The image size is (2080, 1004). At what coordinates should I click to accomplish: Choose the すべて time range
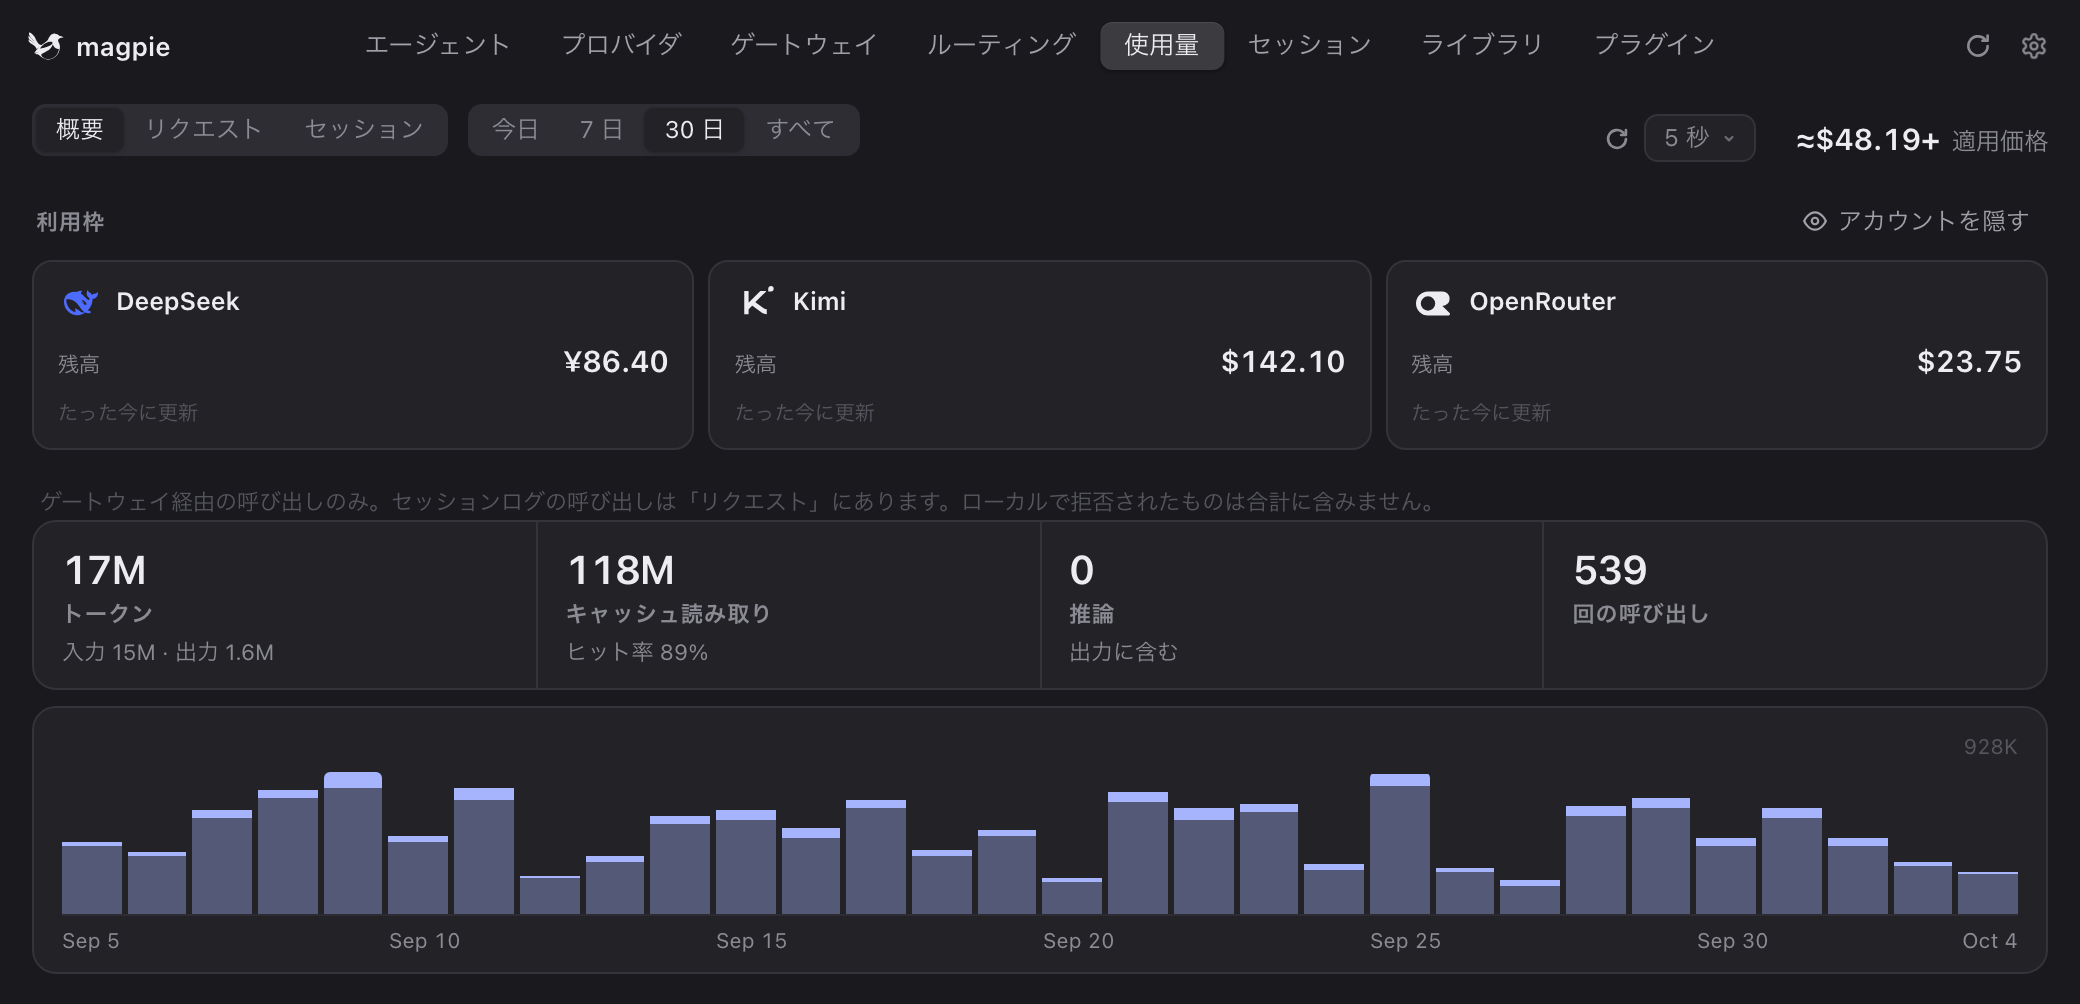pos(800,129)
